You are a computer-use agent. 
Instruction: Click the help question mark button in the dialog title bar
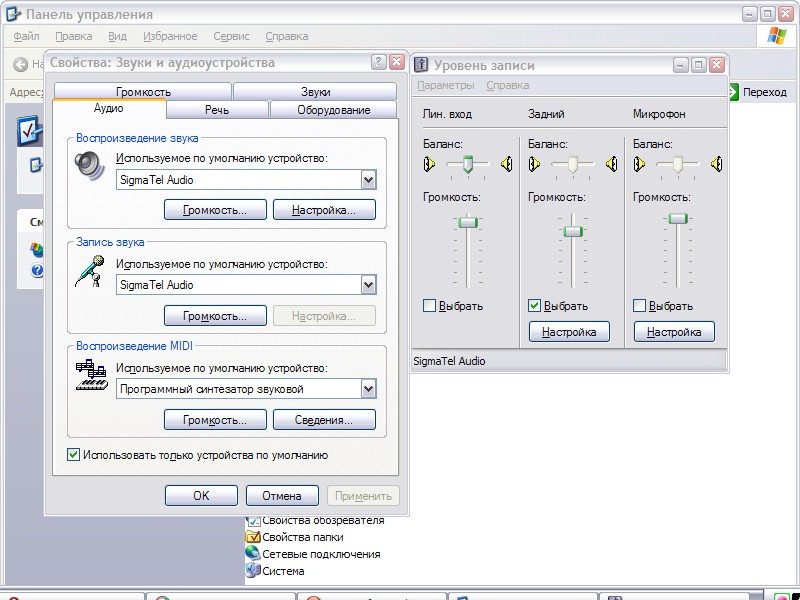coord(379,62)
